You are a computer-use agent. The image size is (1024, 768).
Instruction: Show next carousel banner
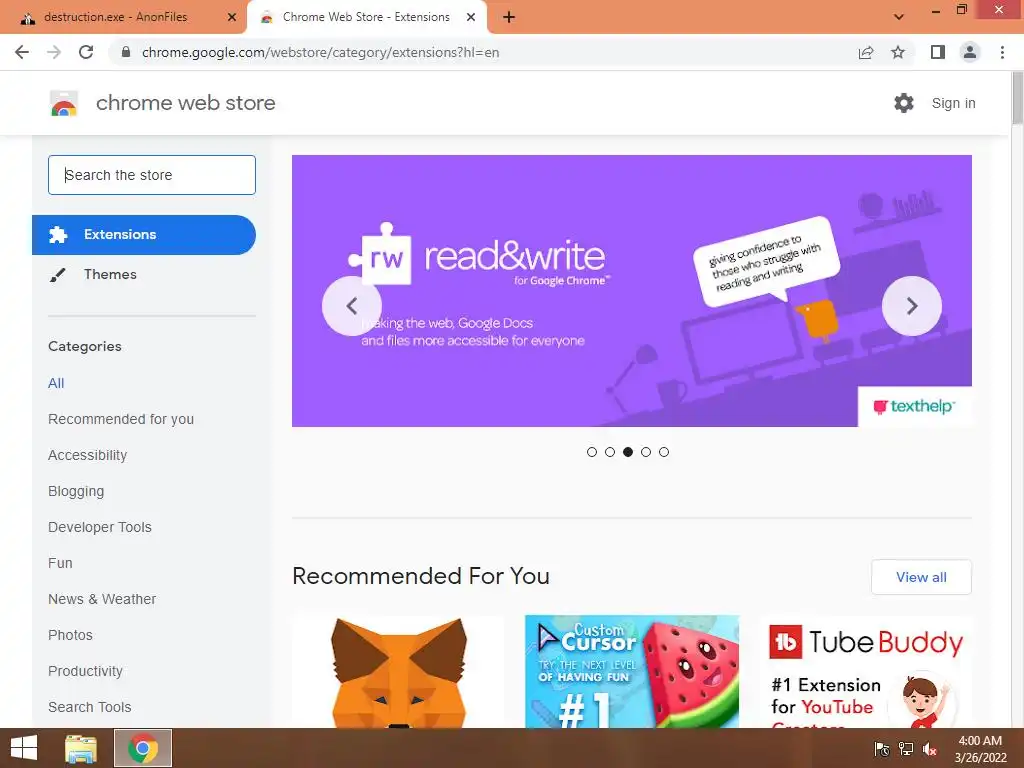[912, 306]
